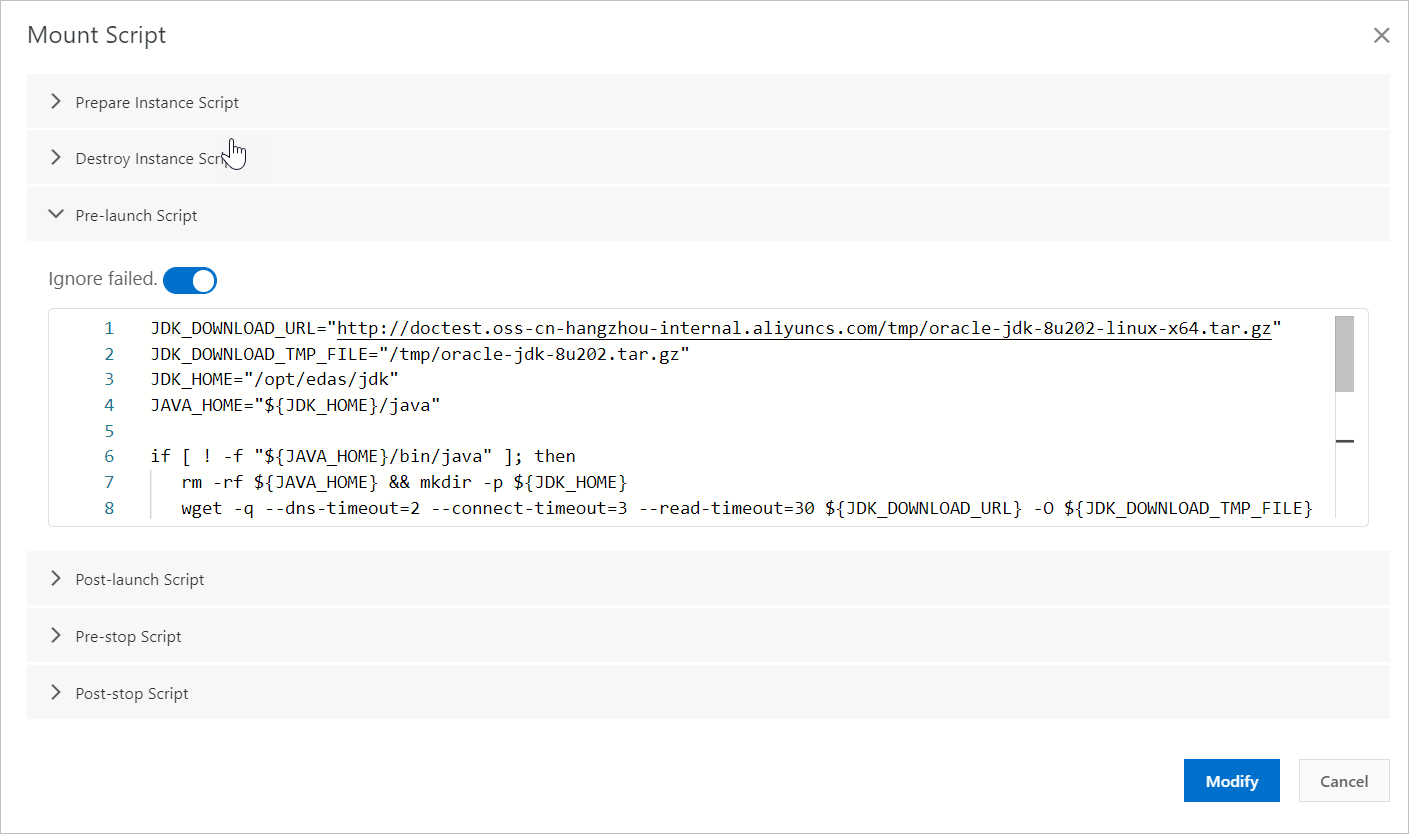Expand the Post-stop Script section
Viewport: 1409px width, 834px height.
click(x=131, y=693)
